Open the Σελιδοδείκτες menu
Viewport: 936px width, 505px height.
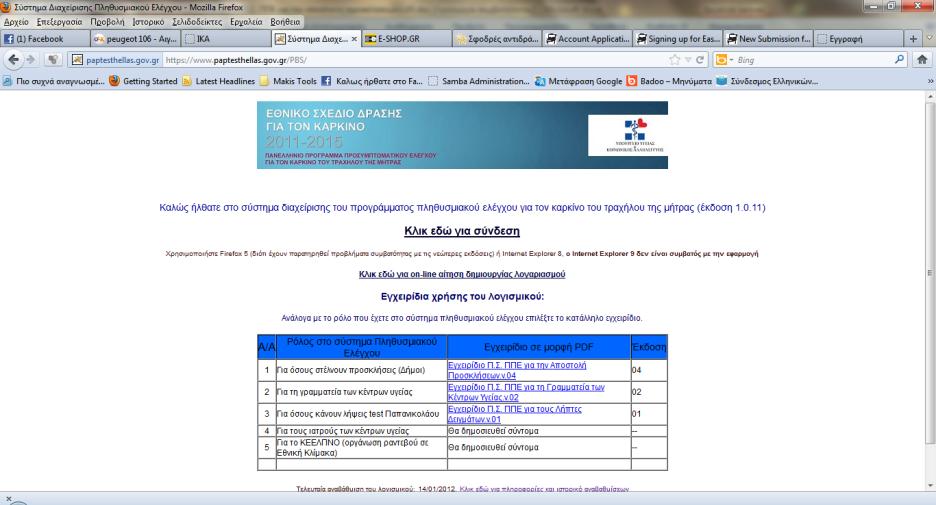coord(197,21)
